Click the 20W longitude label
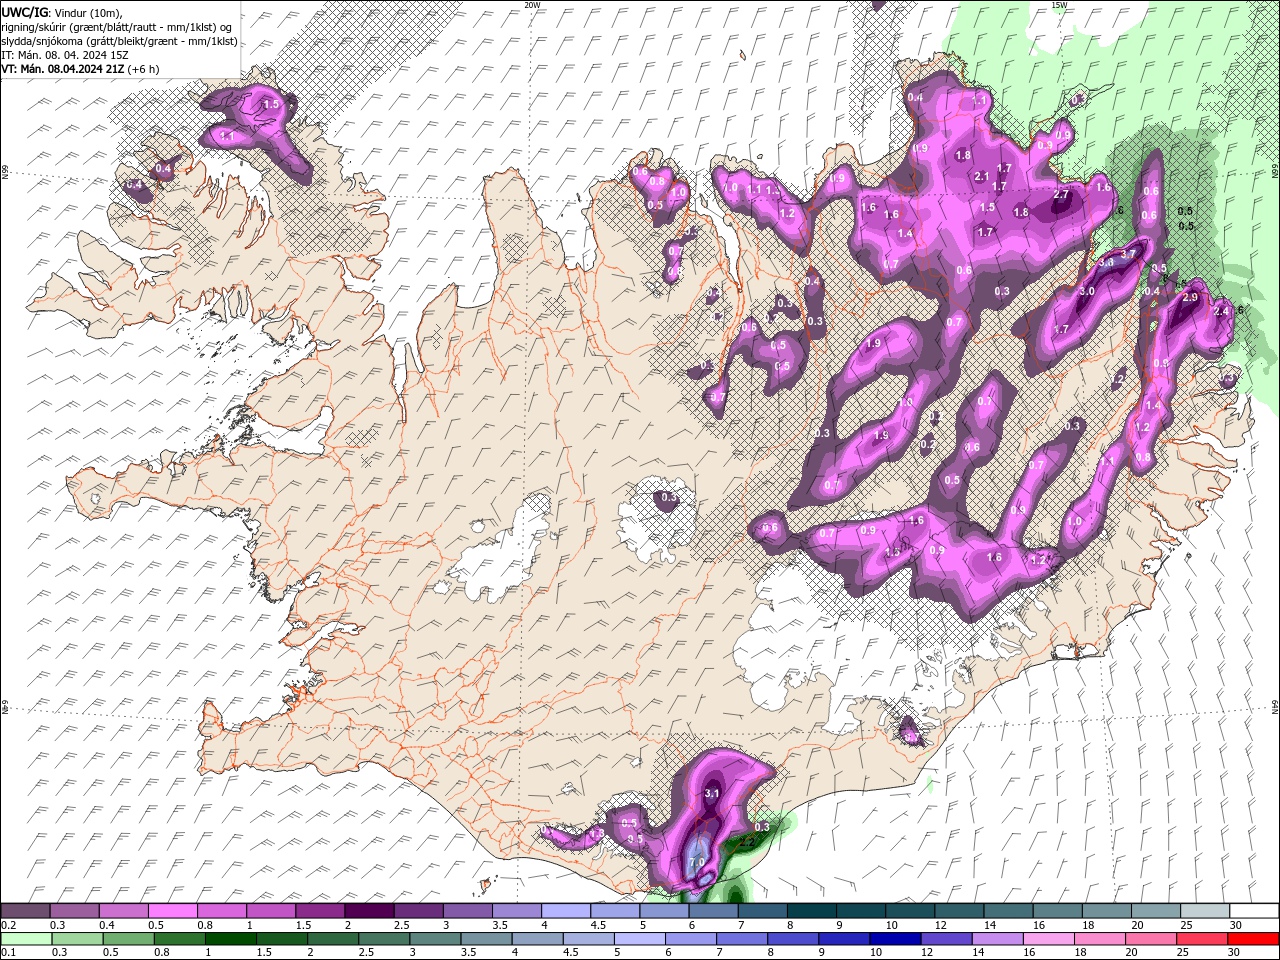 pos(532,5)
